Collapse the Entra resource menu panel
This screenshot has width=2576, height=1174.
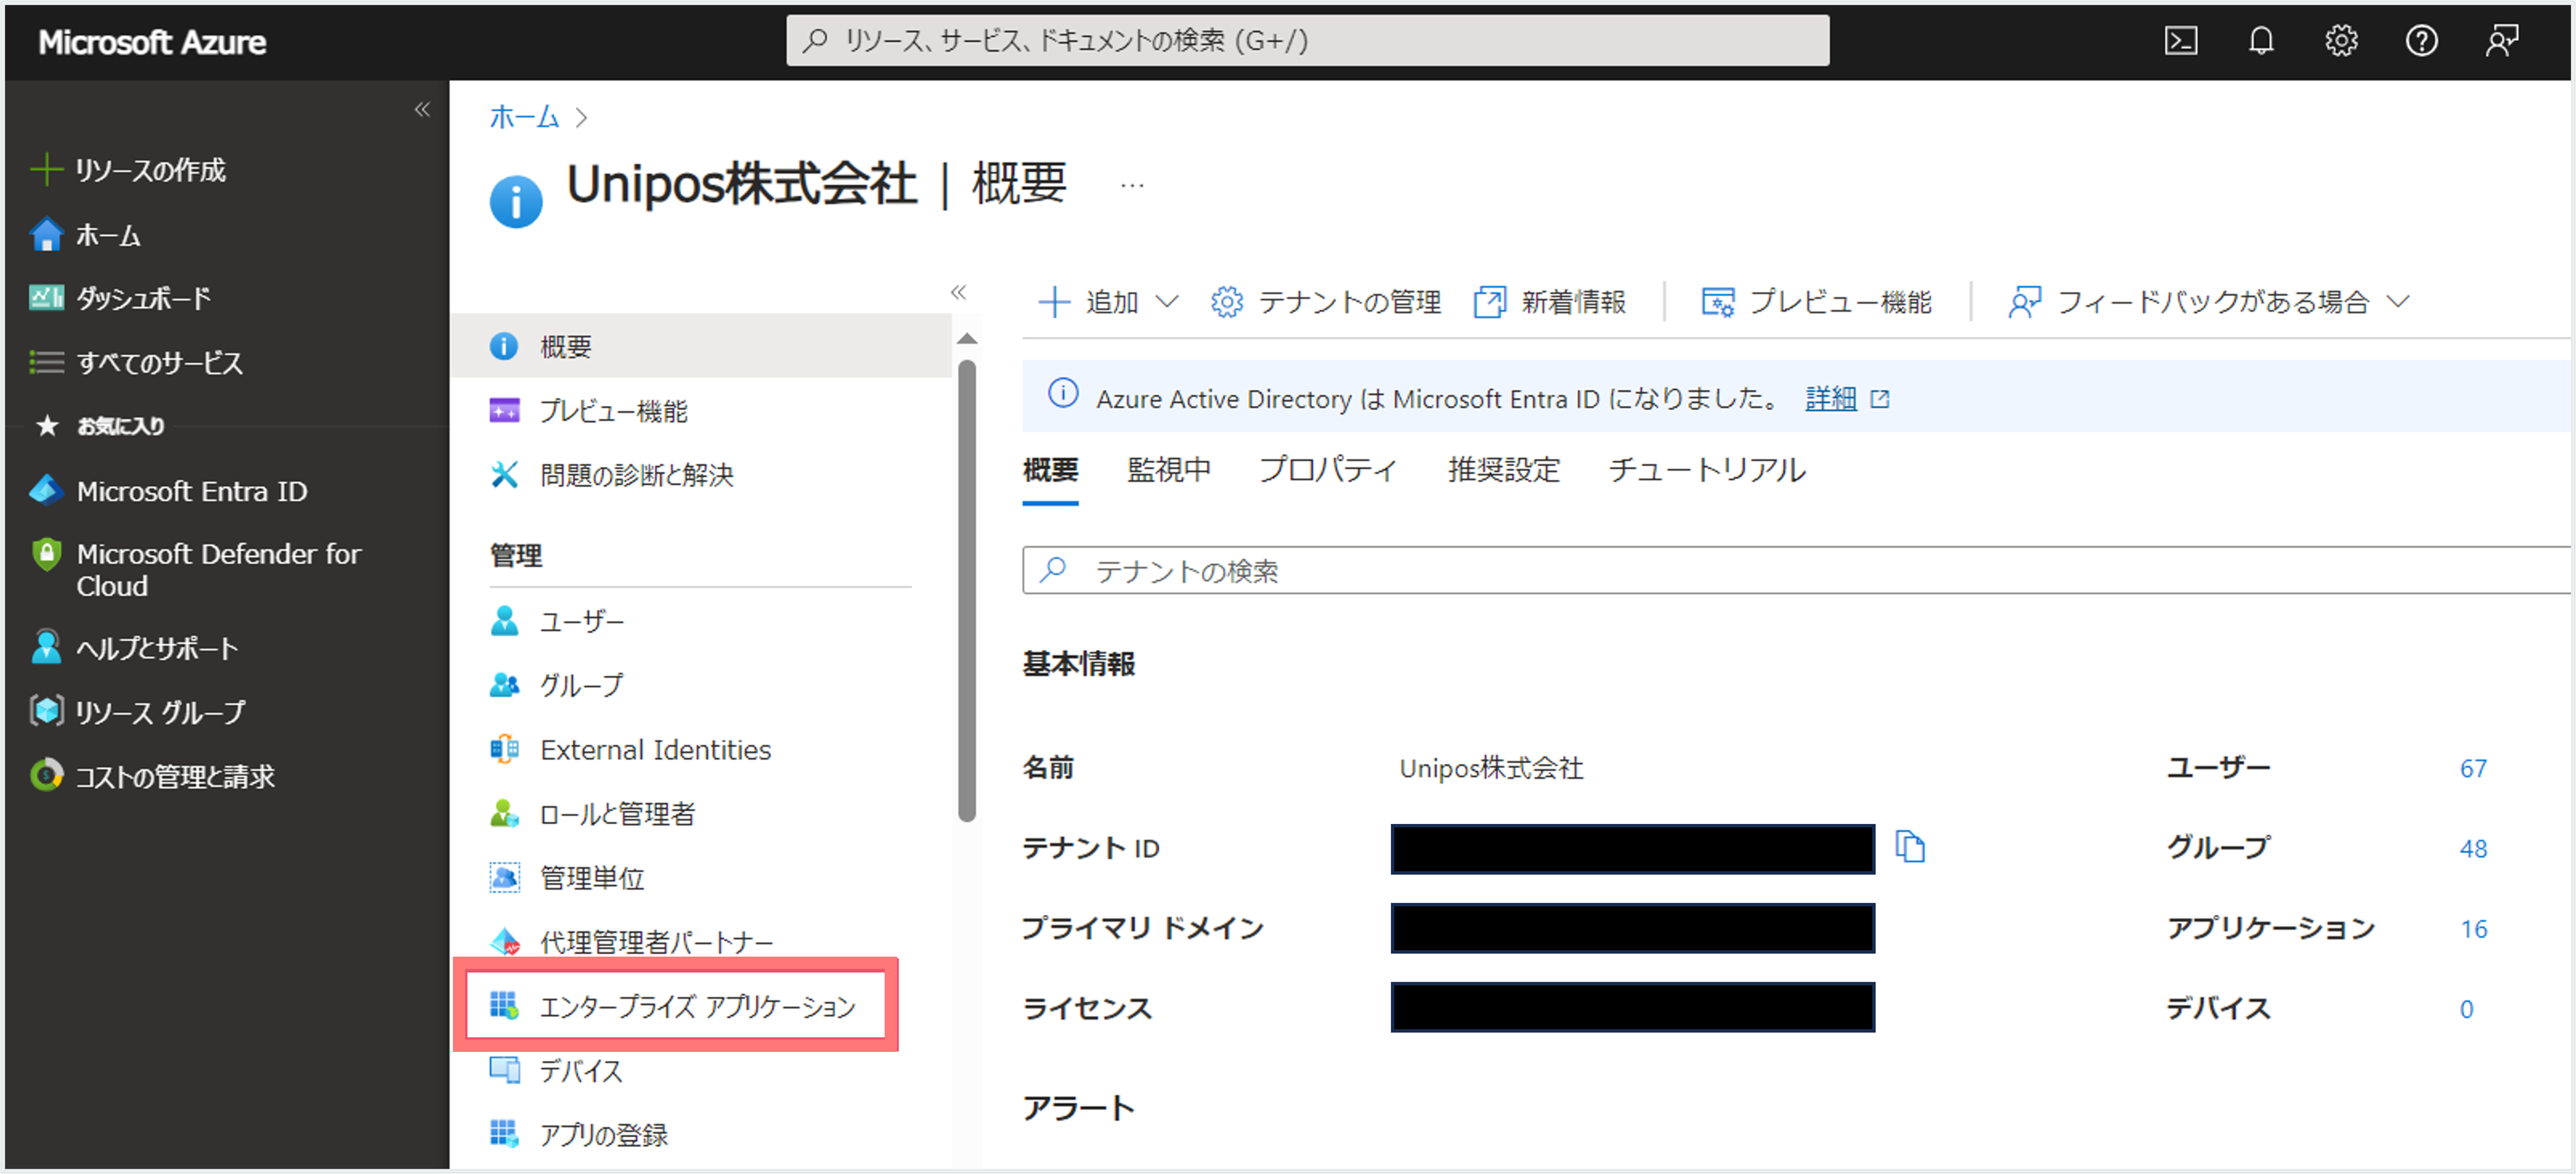click(958, 292)
